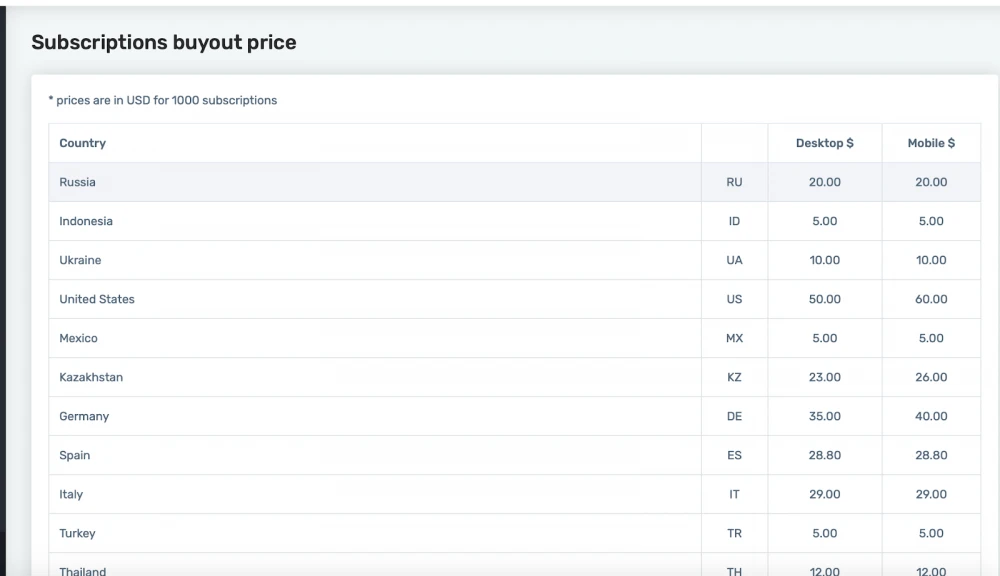The width and height of the screenshot is (1000, 576).
Task: Select the ID country code cell
Action: [x=735, y=221]
